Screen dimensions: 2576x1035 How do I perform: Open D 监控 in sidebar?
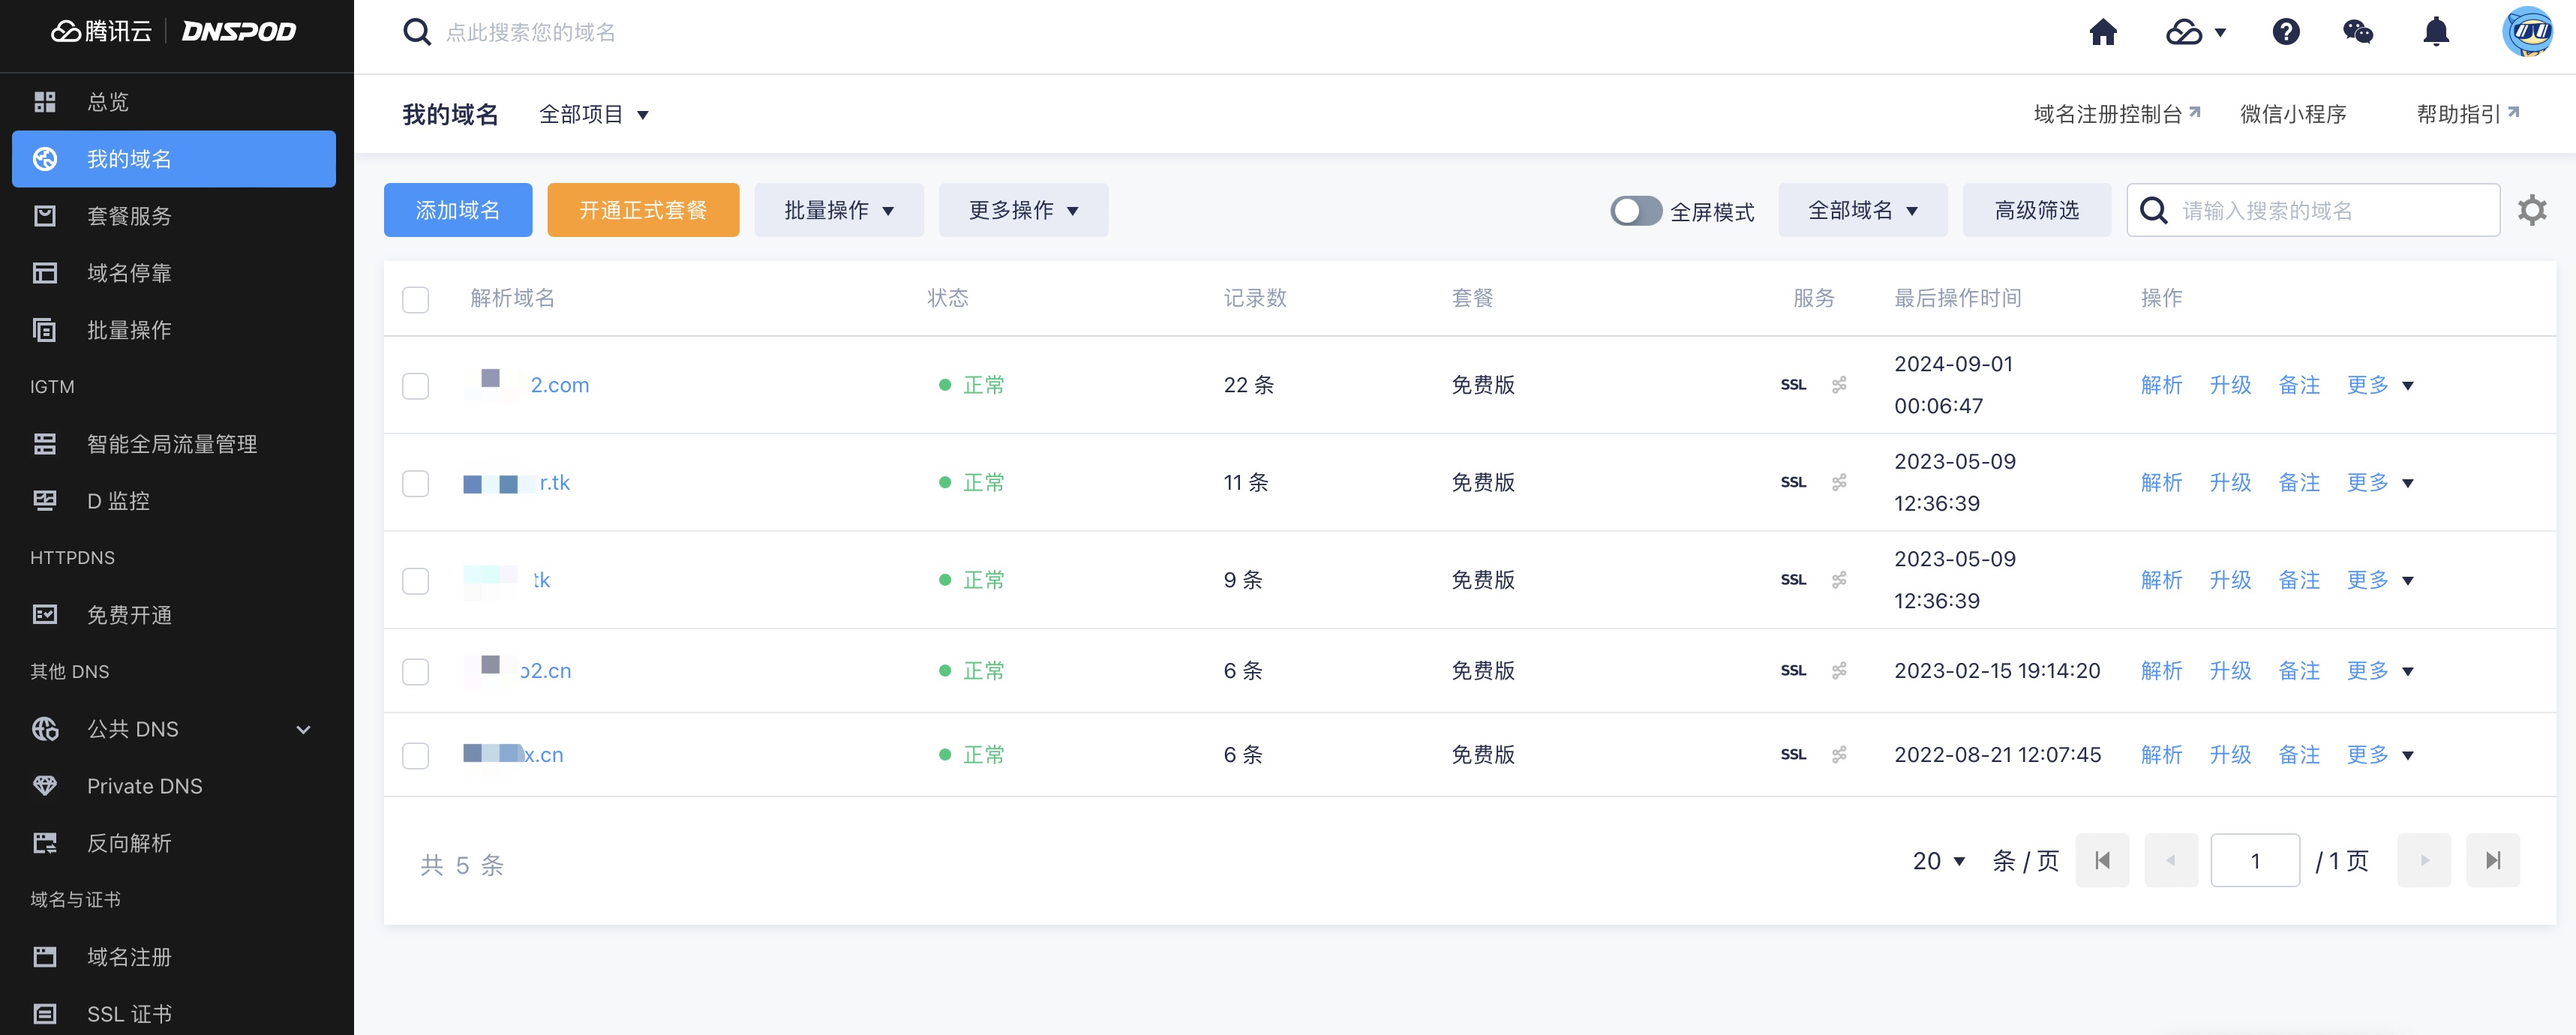click(174, 501)
